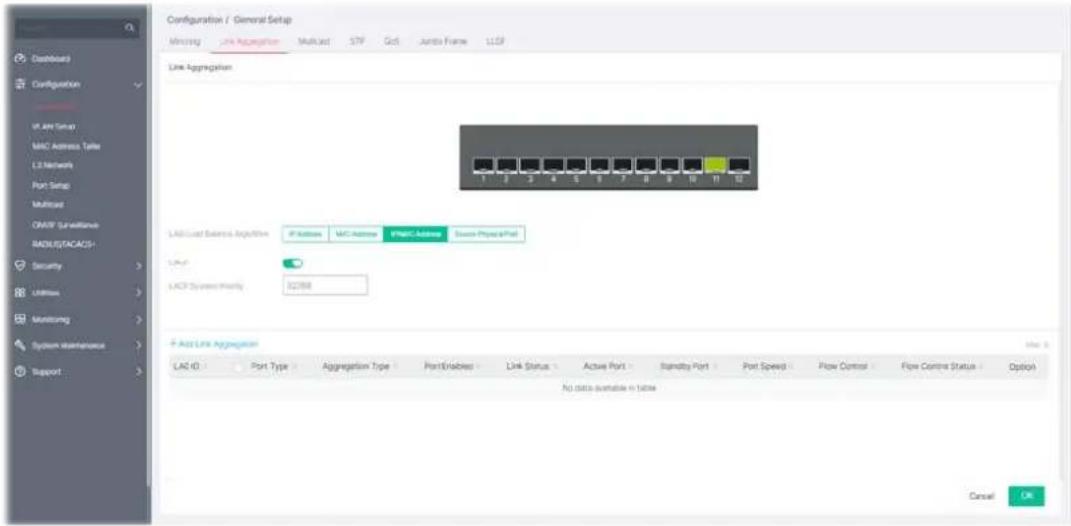The width and height of the screenshot is (1071, 526).
Task: Sort table by Port Type column
Action: (274, 367)
